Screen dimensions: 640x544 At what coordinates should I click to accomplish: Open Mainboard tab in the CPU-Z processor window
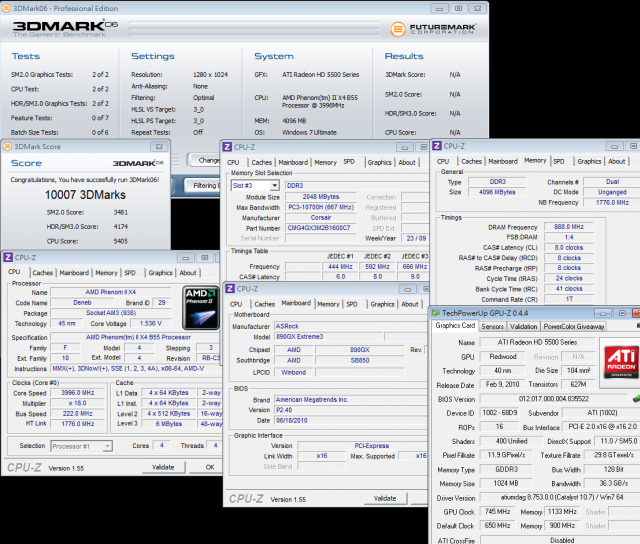click(x=74, y=273)
